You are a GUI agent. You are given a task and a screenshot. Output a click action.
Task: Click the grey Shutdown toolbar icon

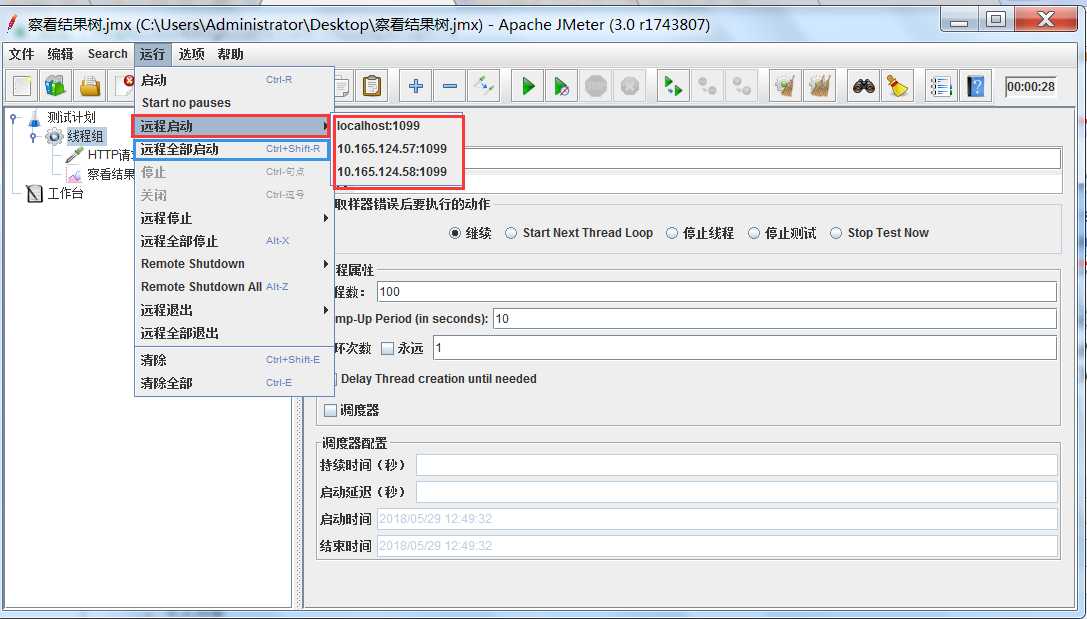[629, 87]
